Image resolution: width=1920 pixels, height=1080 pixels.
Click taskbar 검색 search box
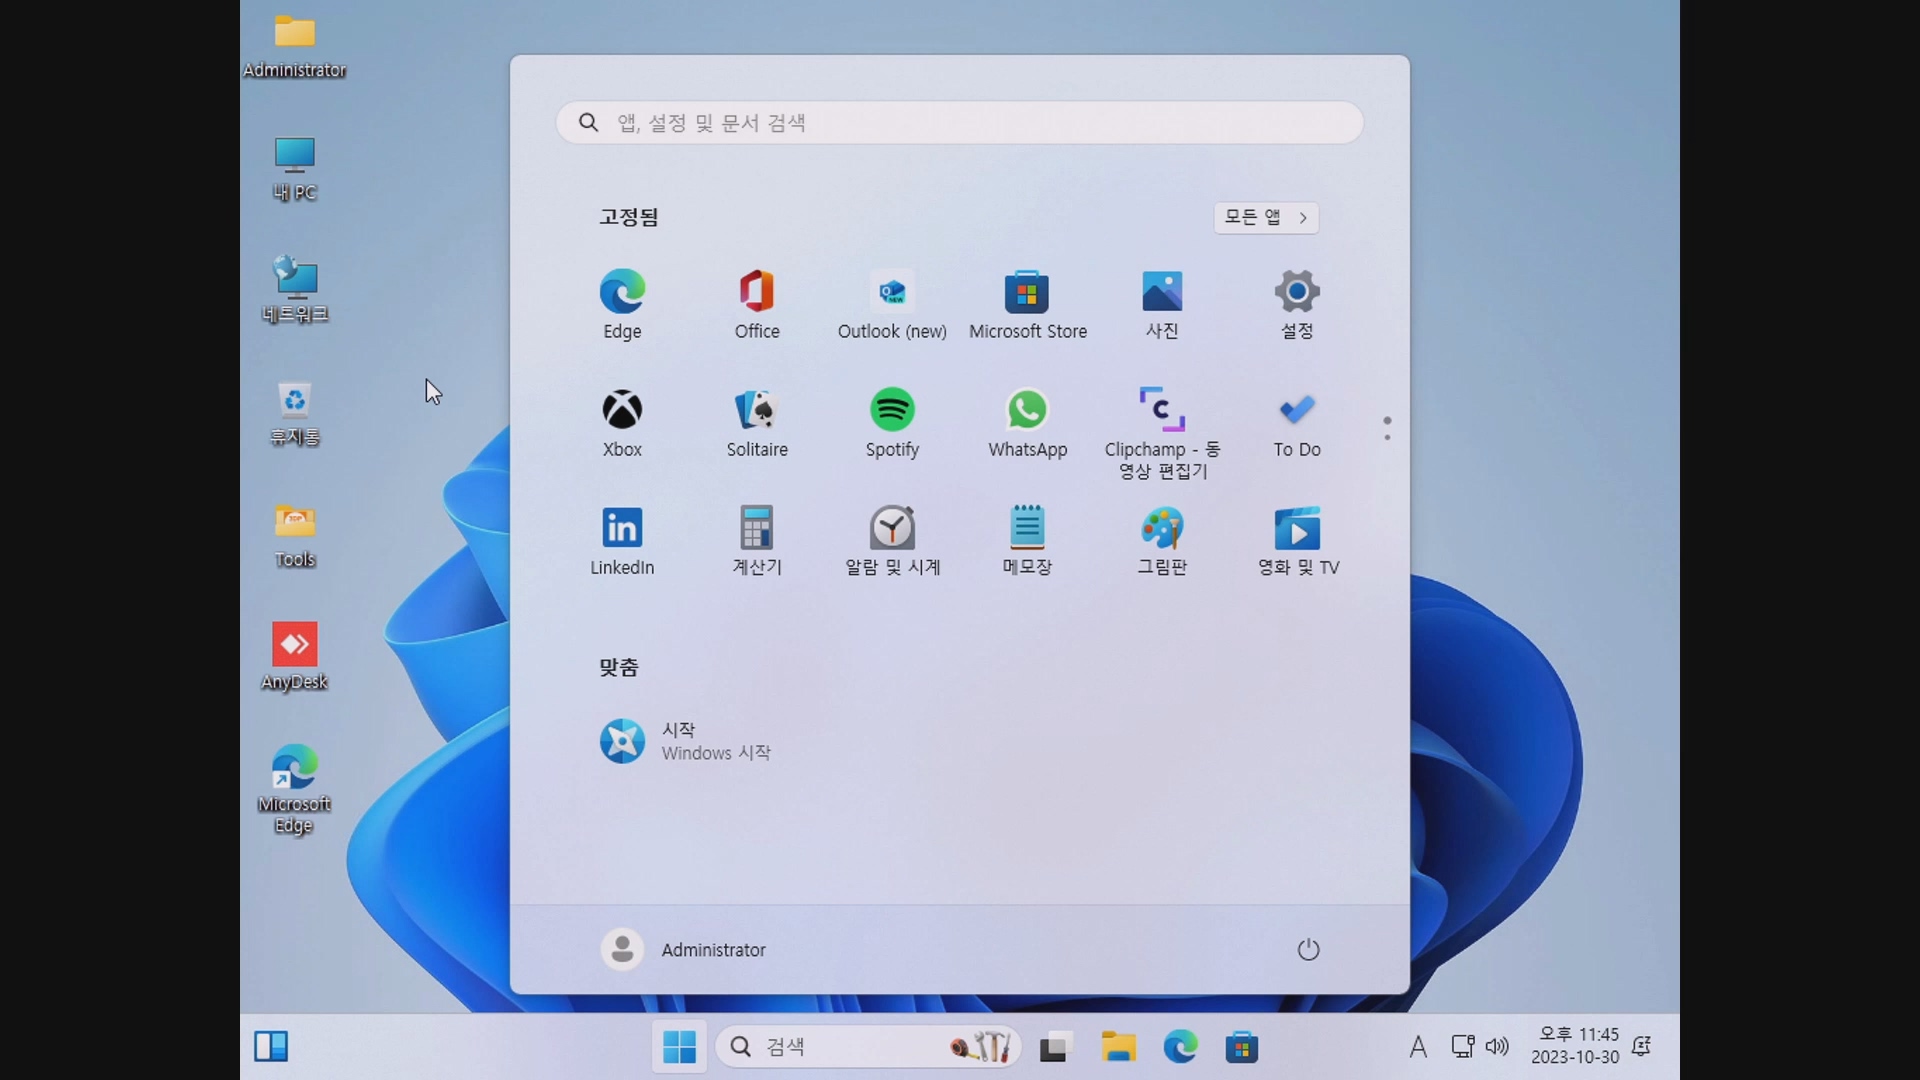[868, 1047]
